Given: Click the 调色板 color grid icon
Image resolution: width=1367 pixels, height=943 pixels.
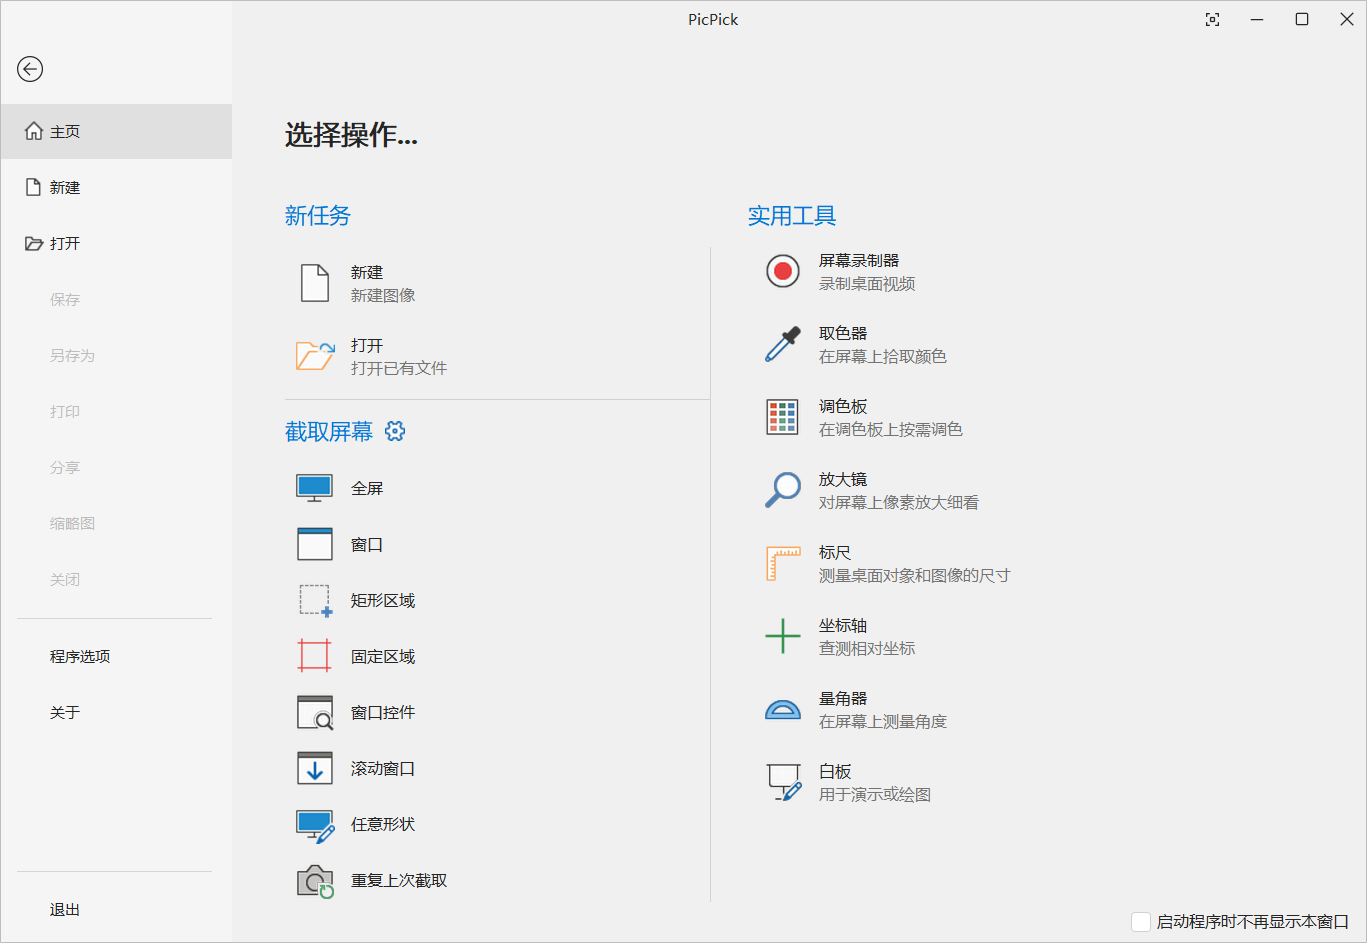Looking at the screenshot, I should coord(783,417).
